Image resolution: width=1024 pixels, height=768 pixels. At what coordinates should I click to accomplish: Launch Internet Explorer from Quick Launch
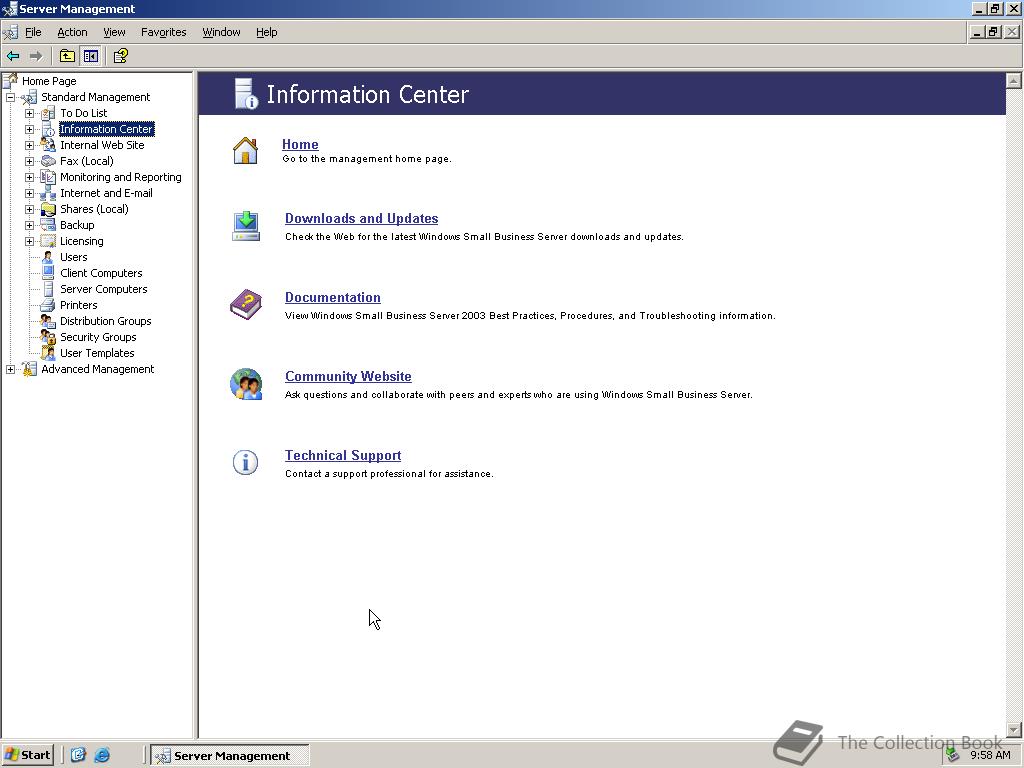tap(102, 755)
